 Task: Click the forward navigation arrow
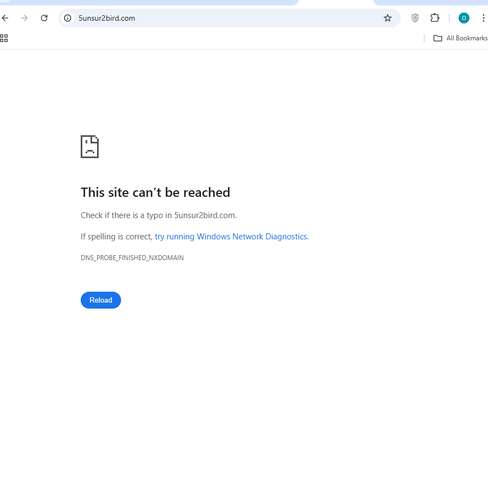[x=24, y=18]
